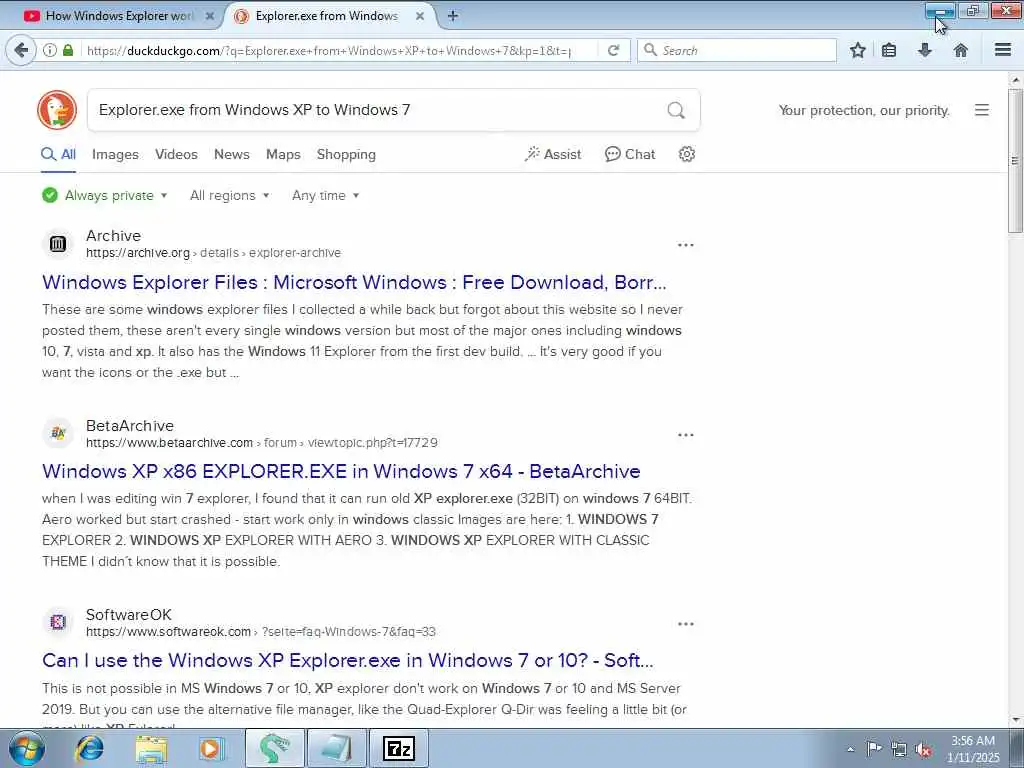
Task: Open the Firefox hamburger menu
Action: (1003, 50)
